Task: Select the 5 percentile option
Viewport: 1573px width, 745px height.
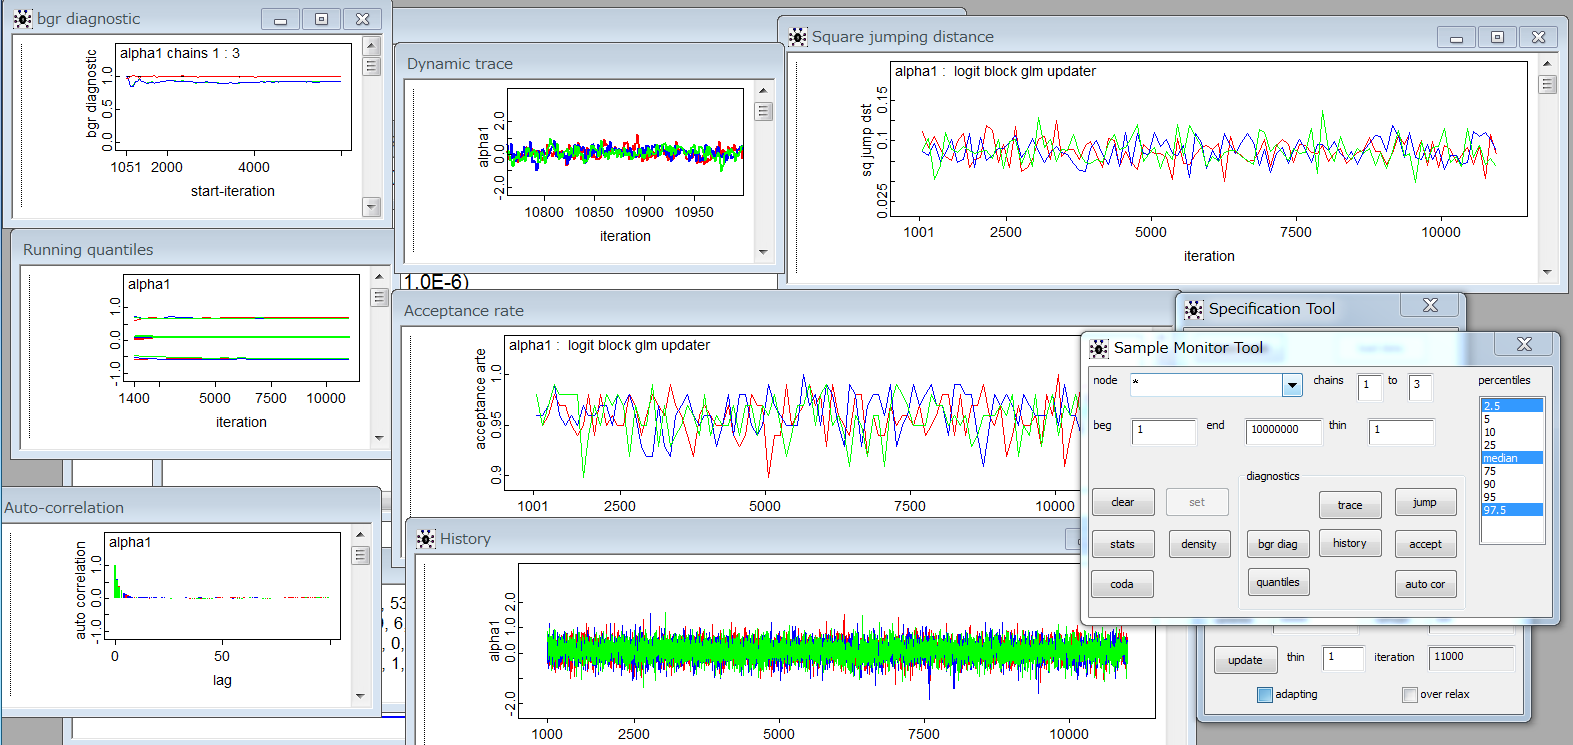Action: click(1512, 419)
